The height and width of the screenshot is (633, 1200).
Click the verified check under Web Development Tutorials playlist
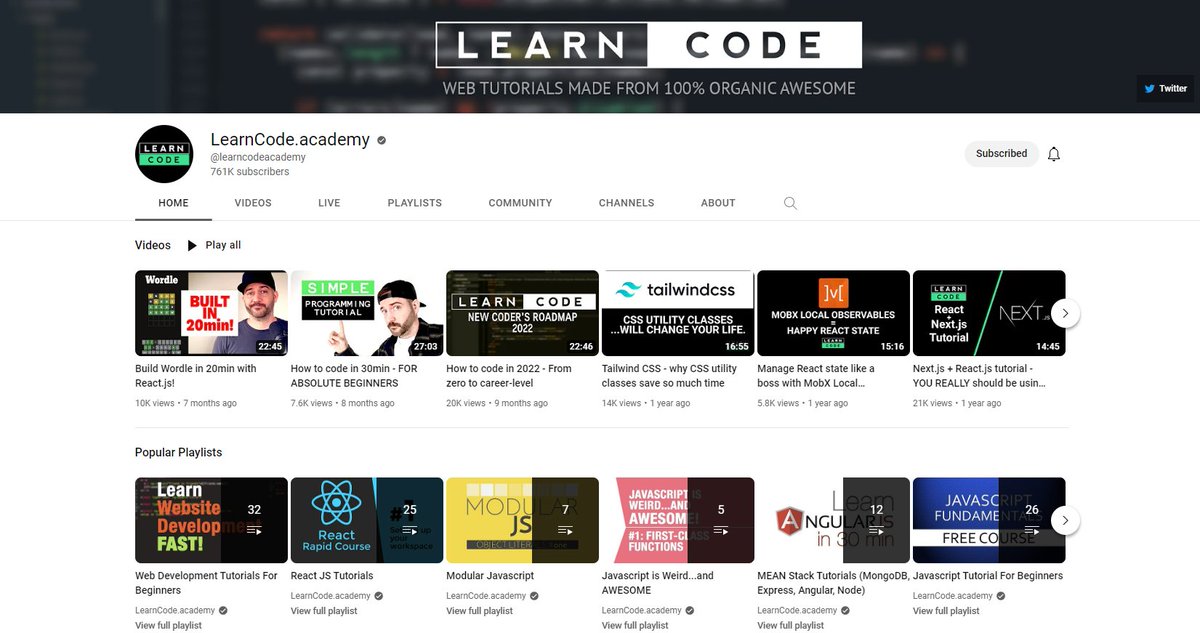(x=222, y=610)
